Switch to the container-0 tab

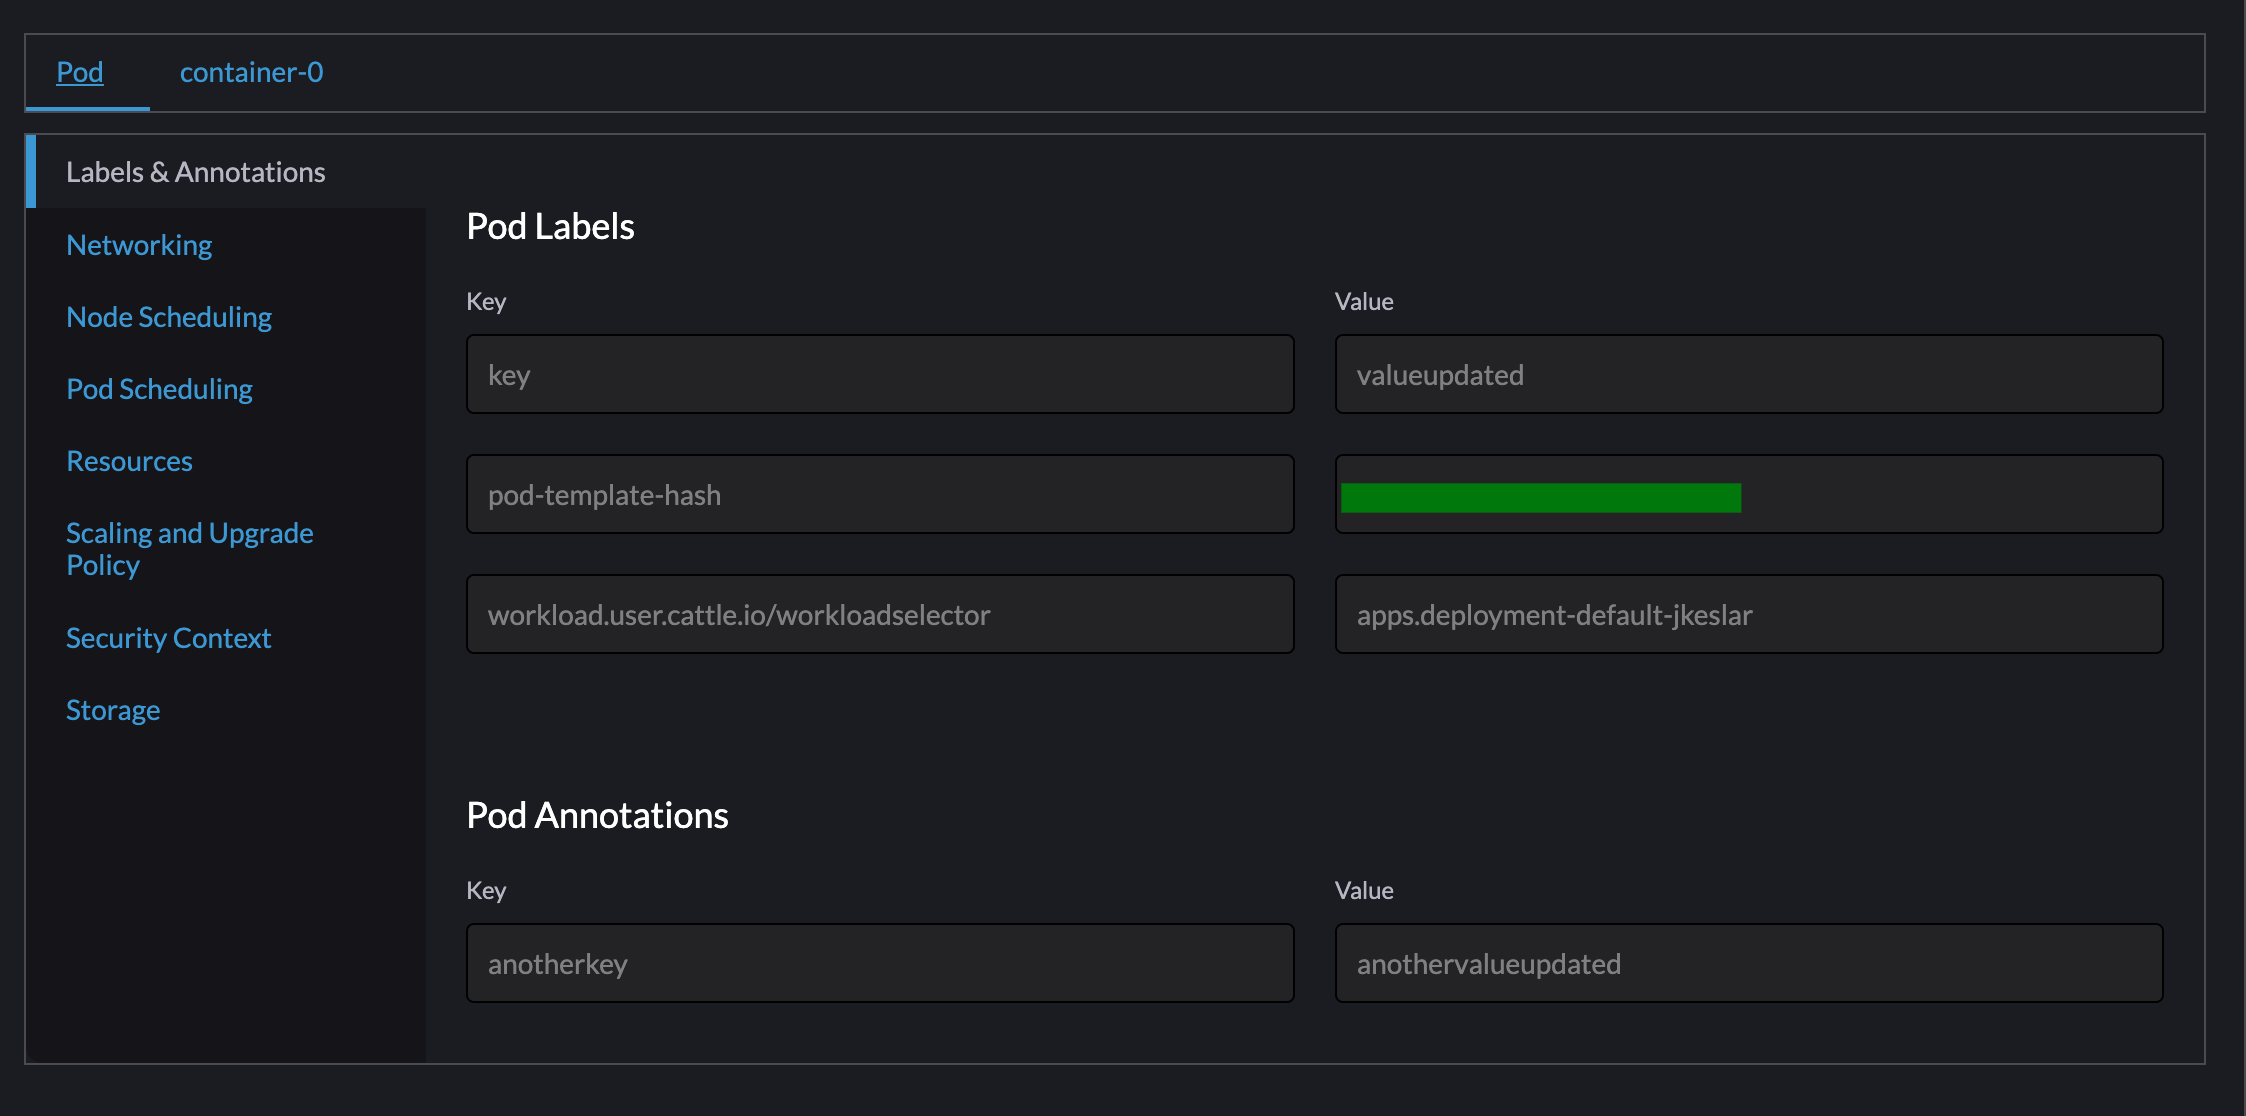250,71
